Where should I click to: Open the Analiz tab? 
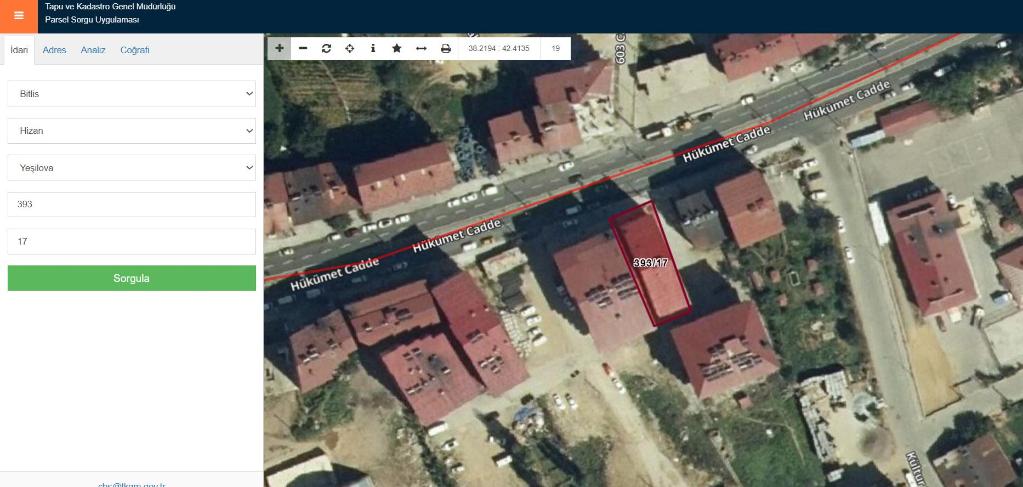[x=93, y=50]
